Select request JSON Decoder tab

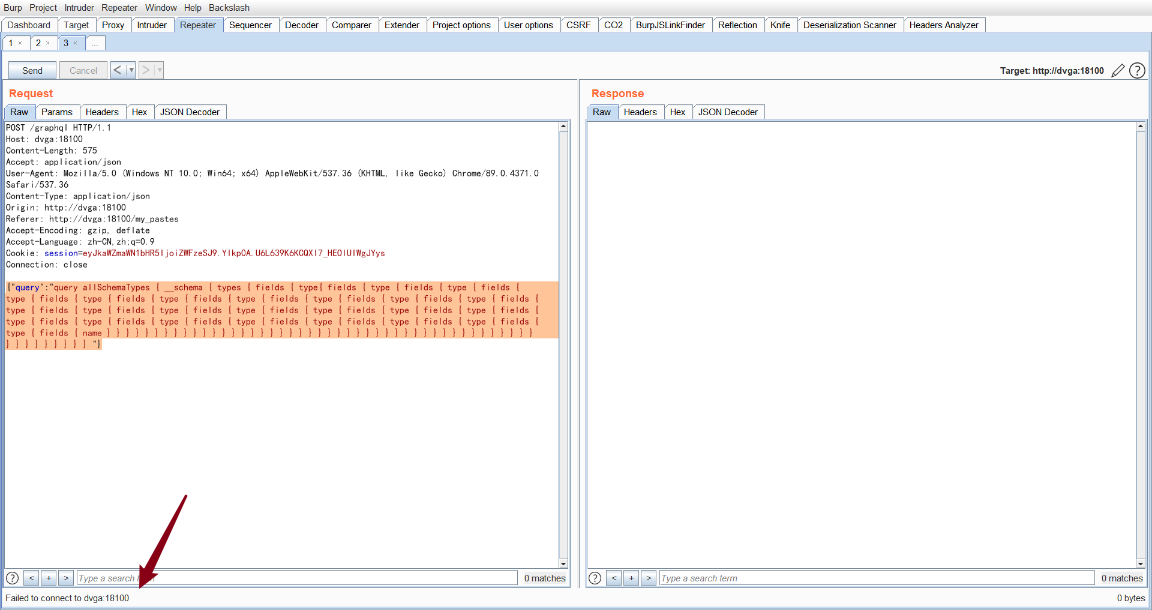tap(190, 112)
